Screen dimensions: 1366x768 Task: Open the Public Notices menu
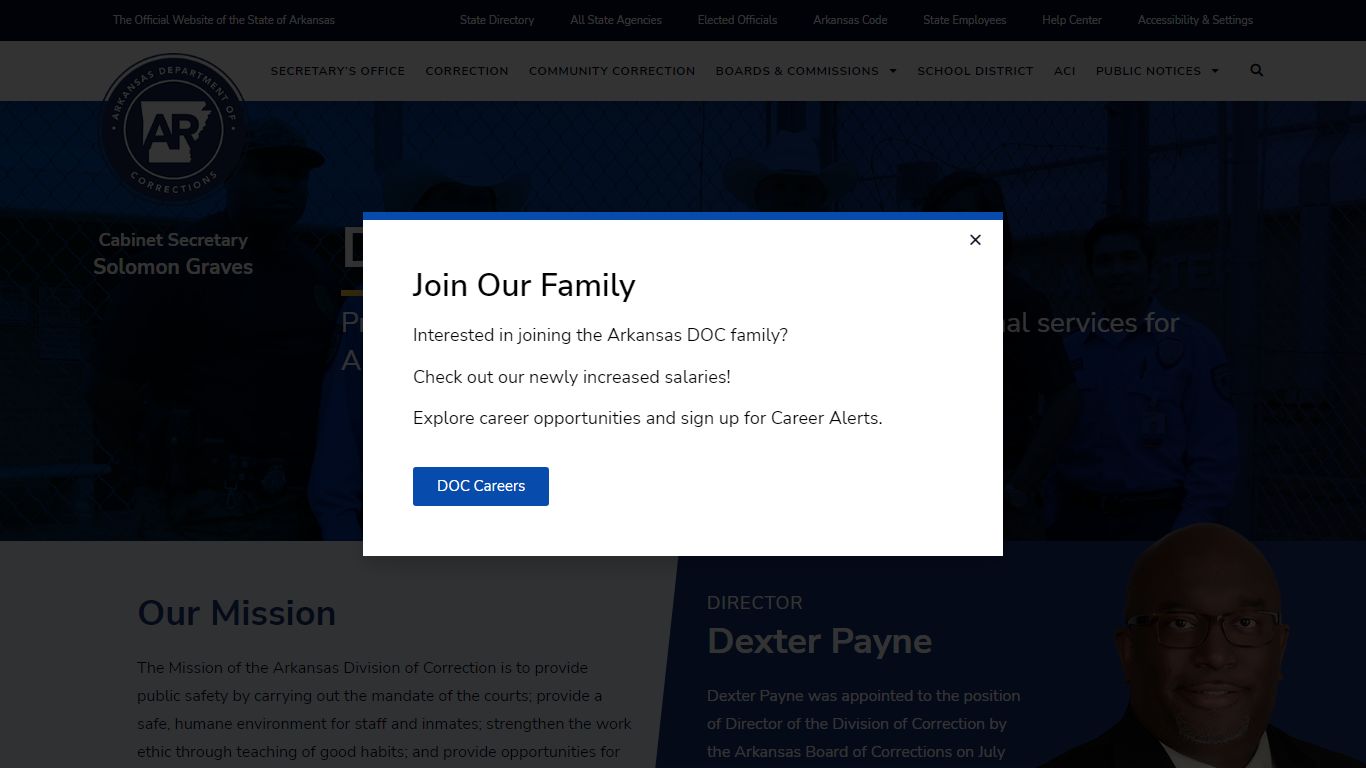click(x=1148, y=71)
